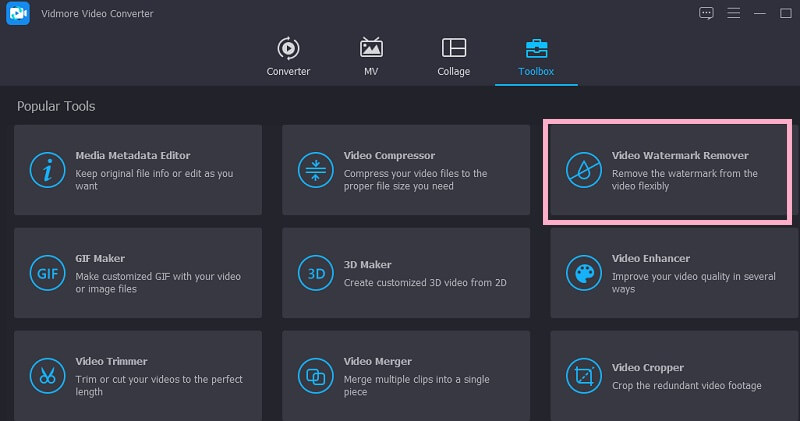This screenshot has height=421, width=800.
Task: Click the Video Compressor icon
Action: coord(314,170)
